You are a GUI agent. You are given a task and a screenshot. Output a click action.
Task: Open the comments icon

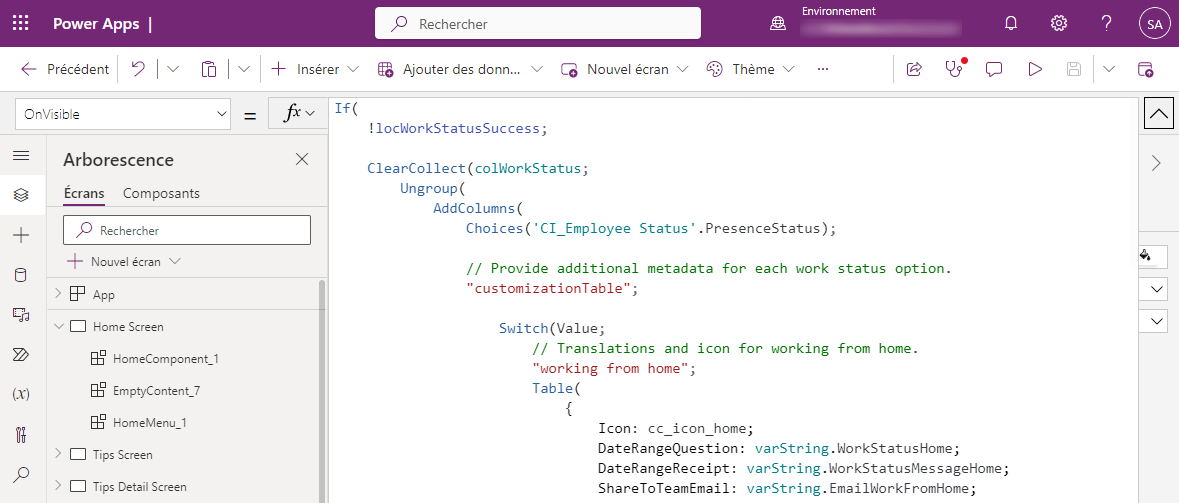[994, 69]
